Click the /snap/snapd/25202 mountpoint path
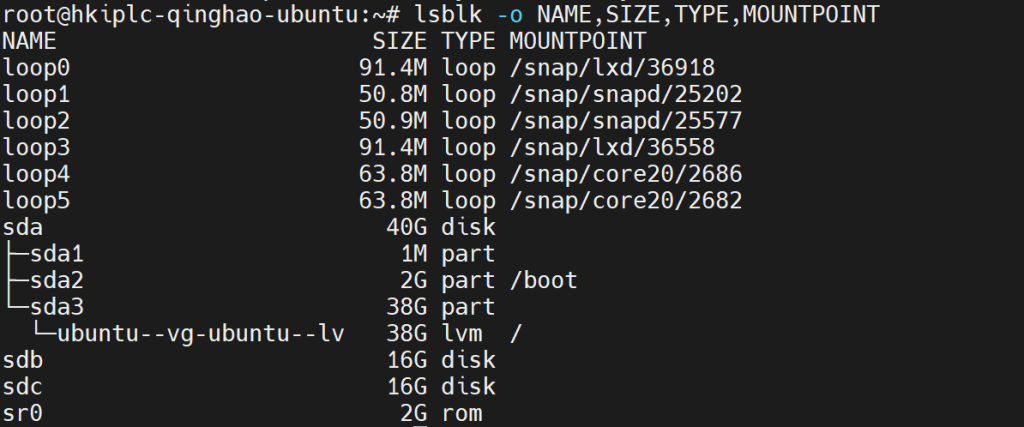1024x427 pixels. point(625,95)
